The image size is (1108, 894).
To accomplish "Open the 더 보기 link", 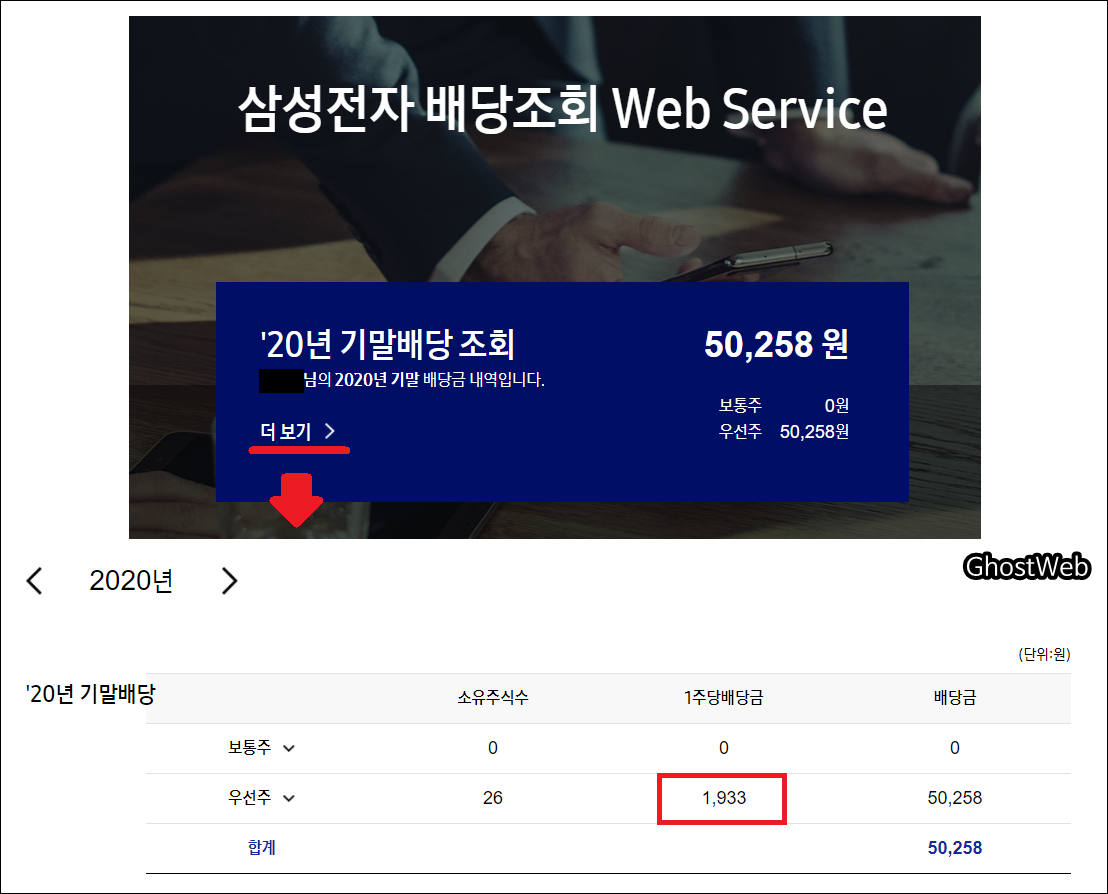I will (x=297, y=431).
